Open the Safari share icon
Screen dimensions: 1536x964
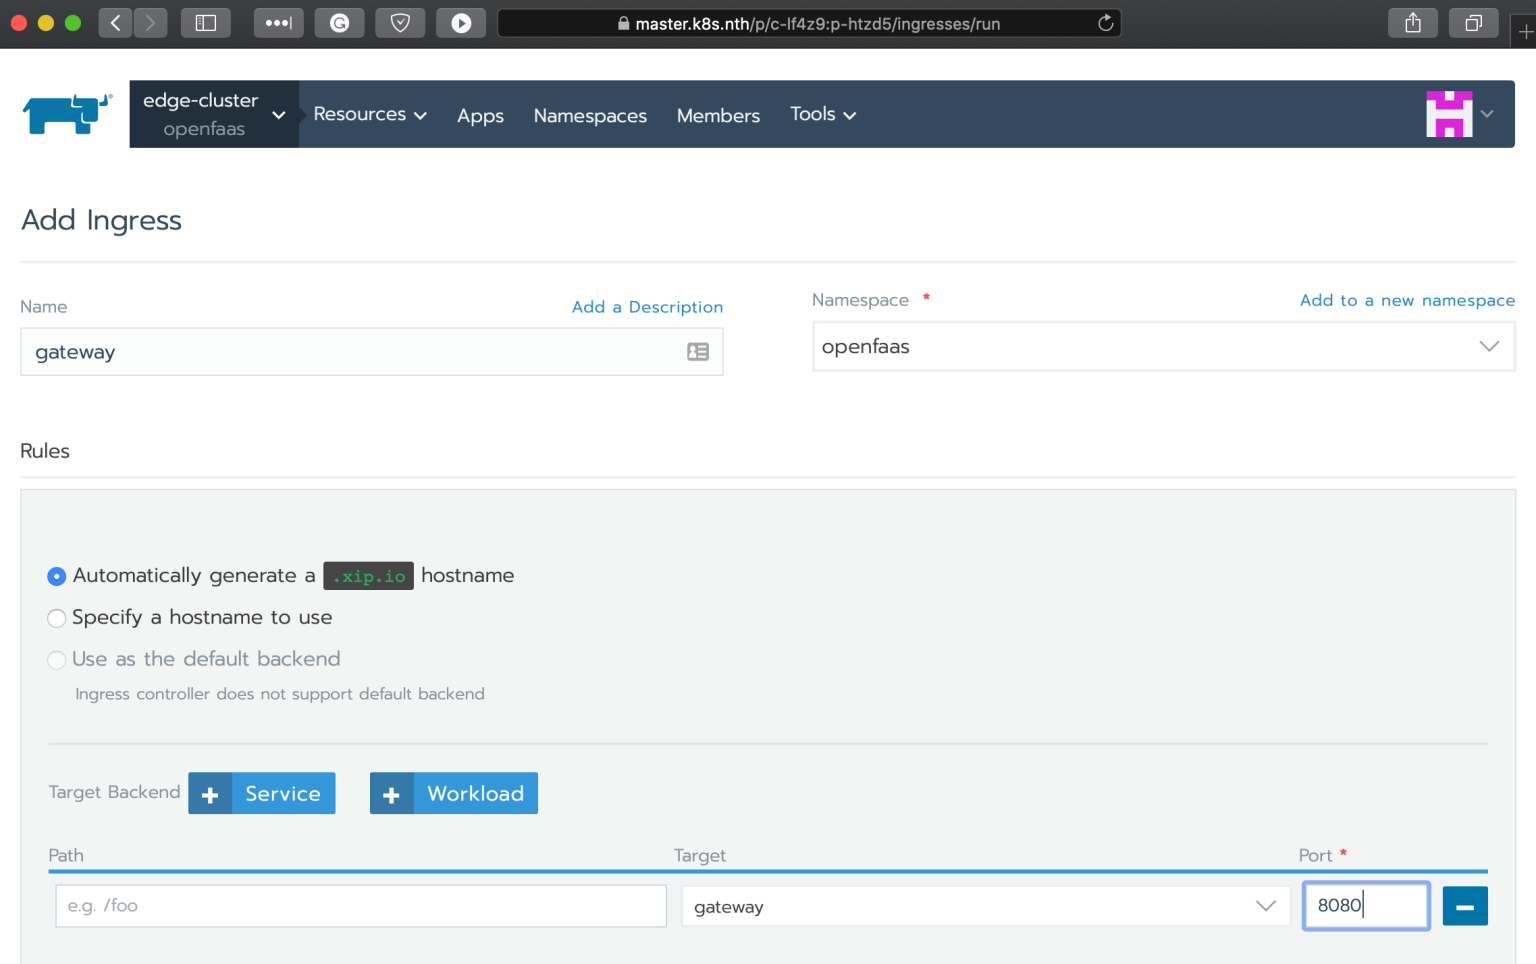tap(1413, 22)
